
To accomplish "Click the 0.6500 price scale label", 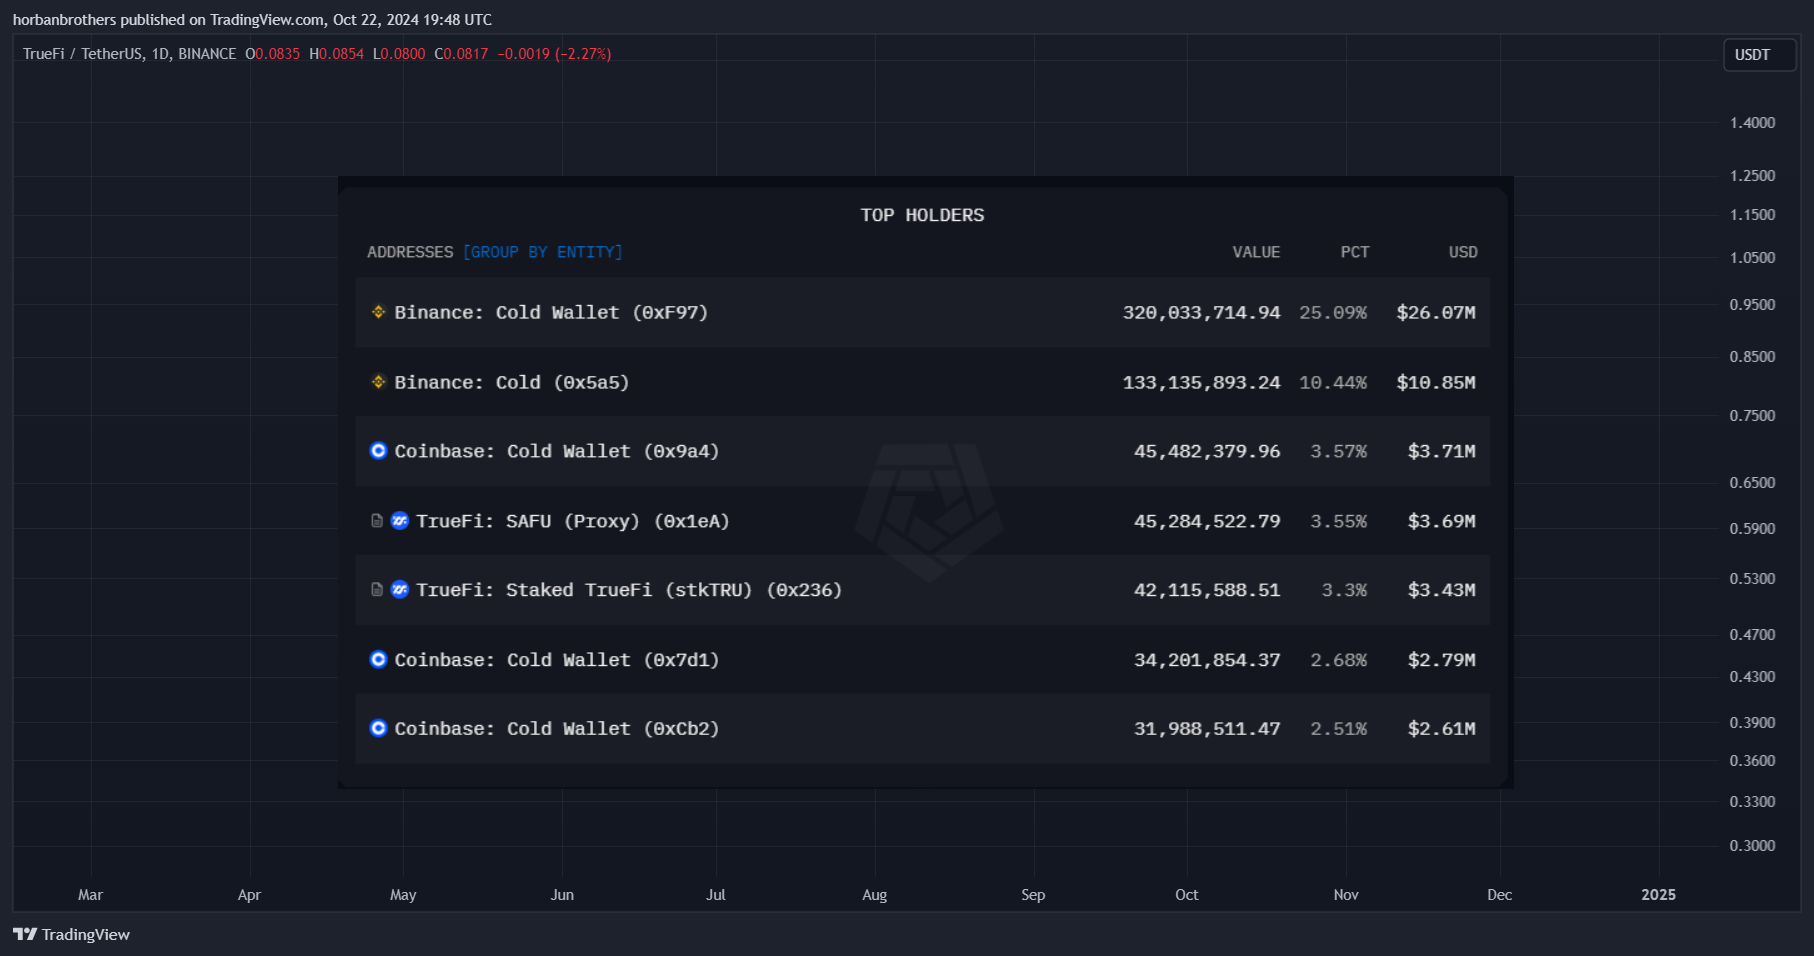I will pos(1753,483).
